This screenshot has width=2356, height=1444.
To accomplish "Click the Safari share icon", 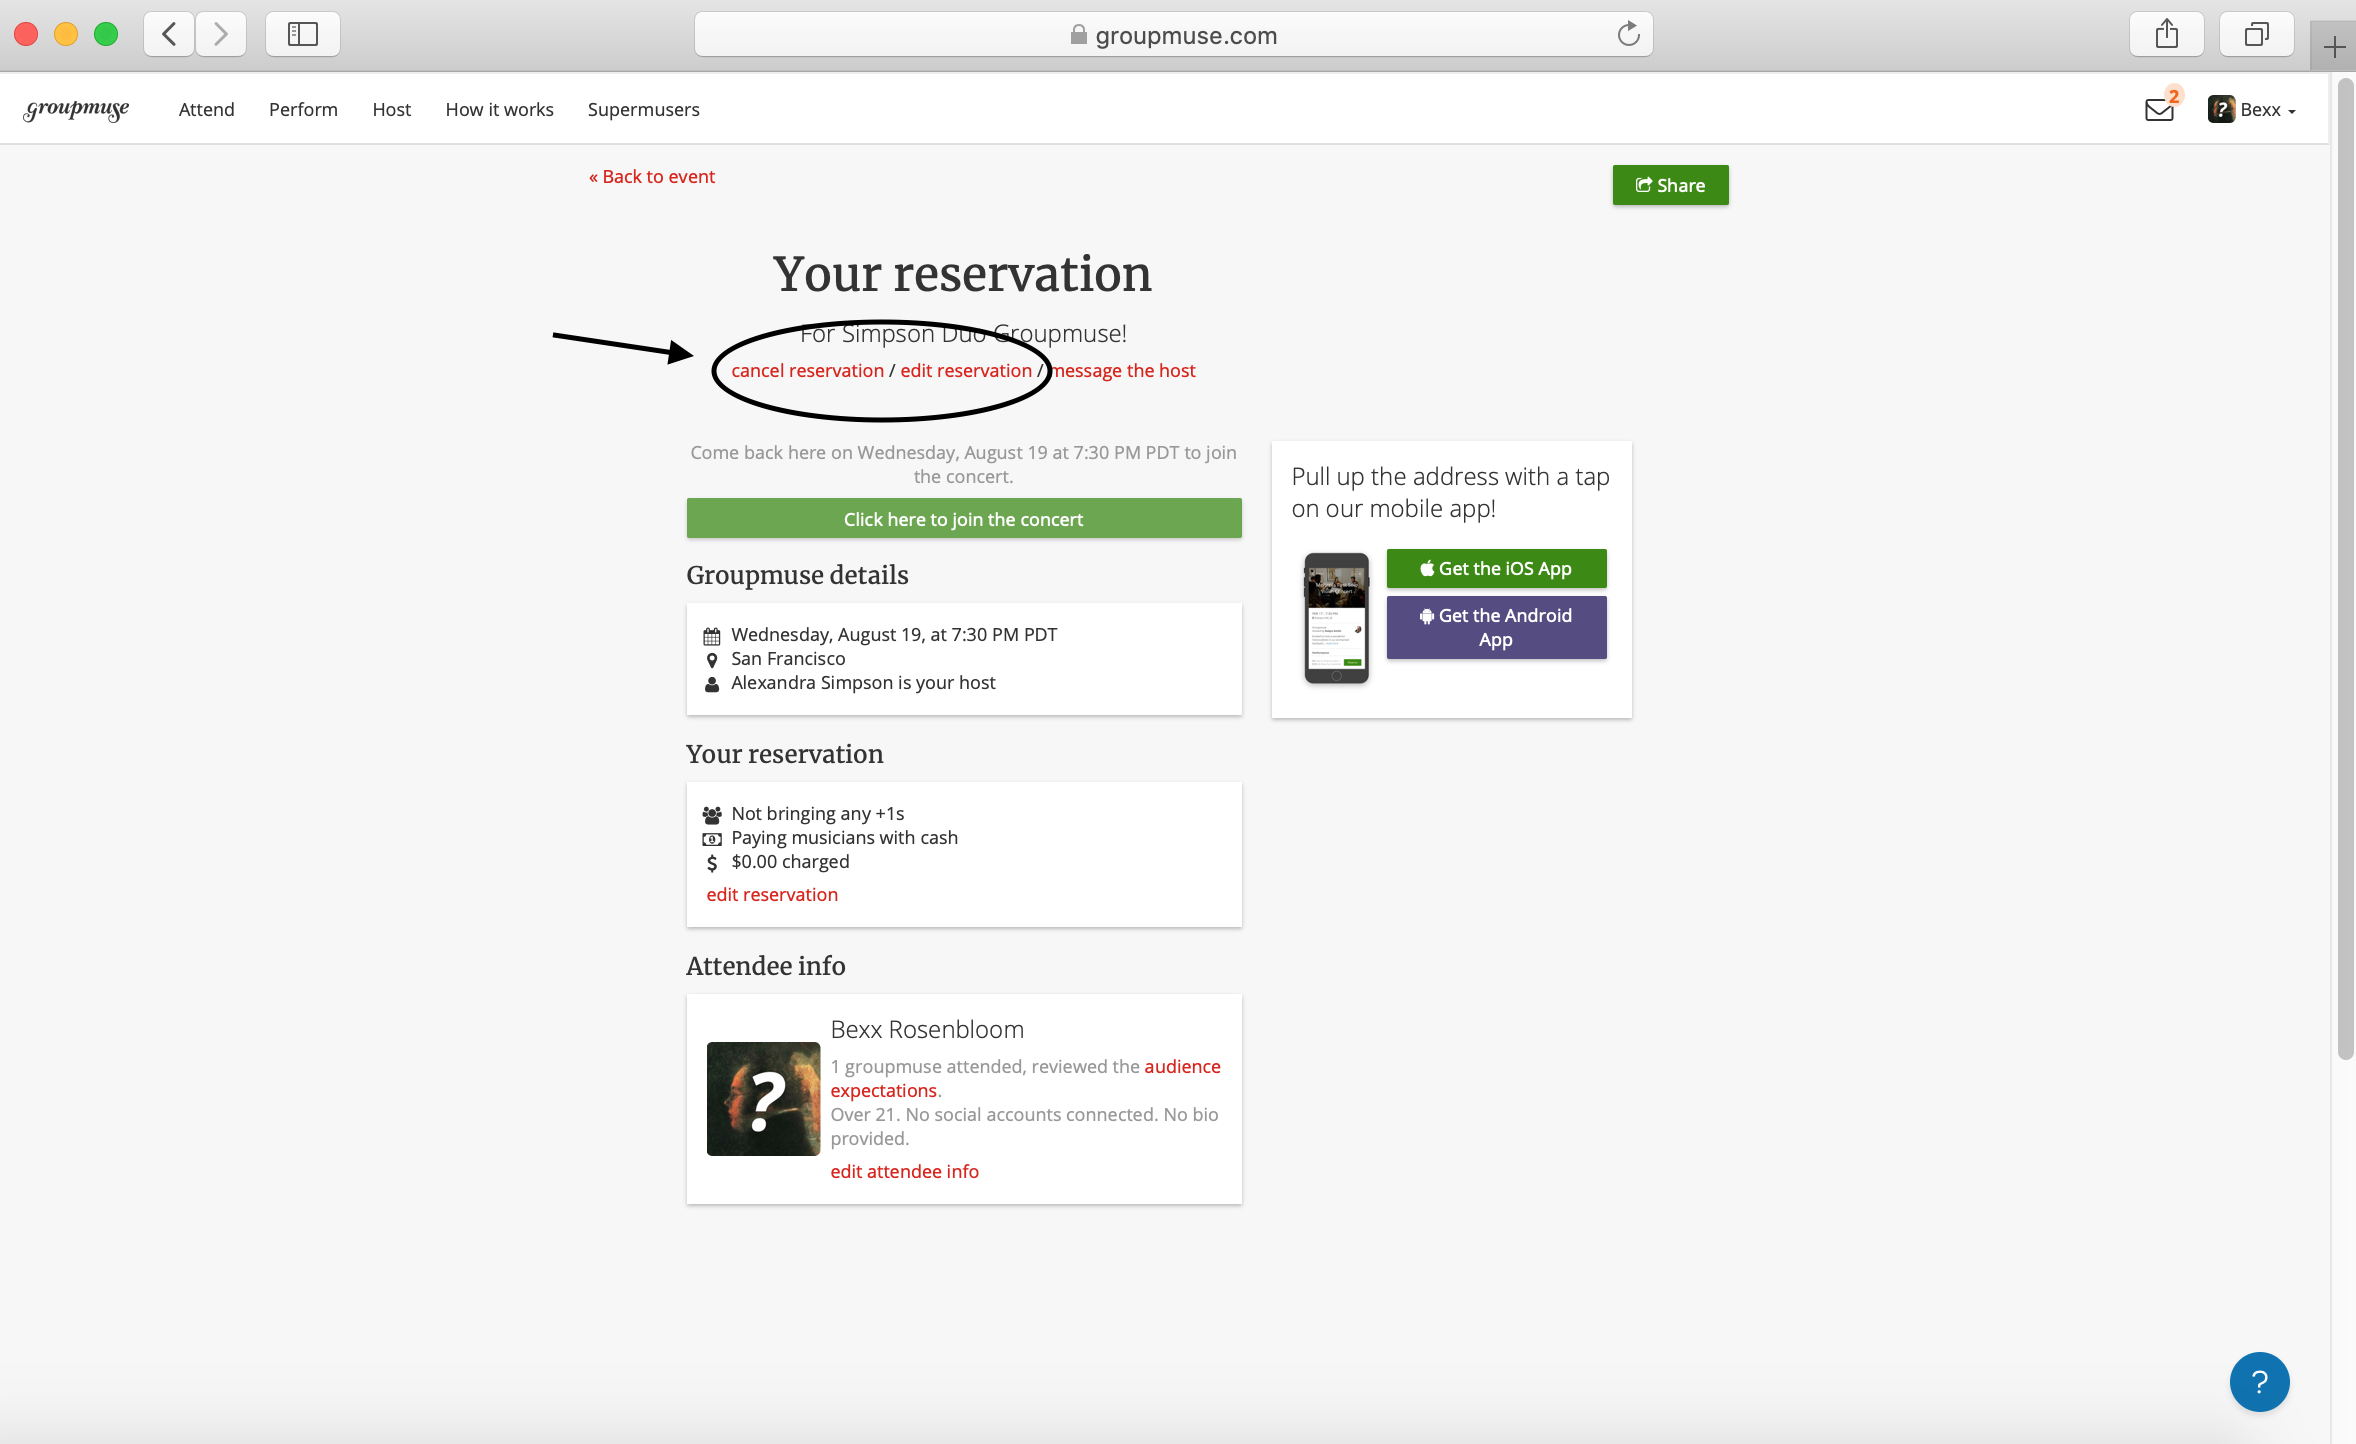I will click(2166, 35).
